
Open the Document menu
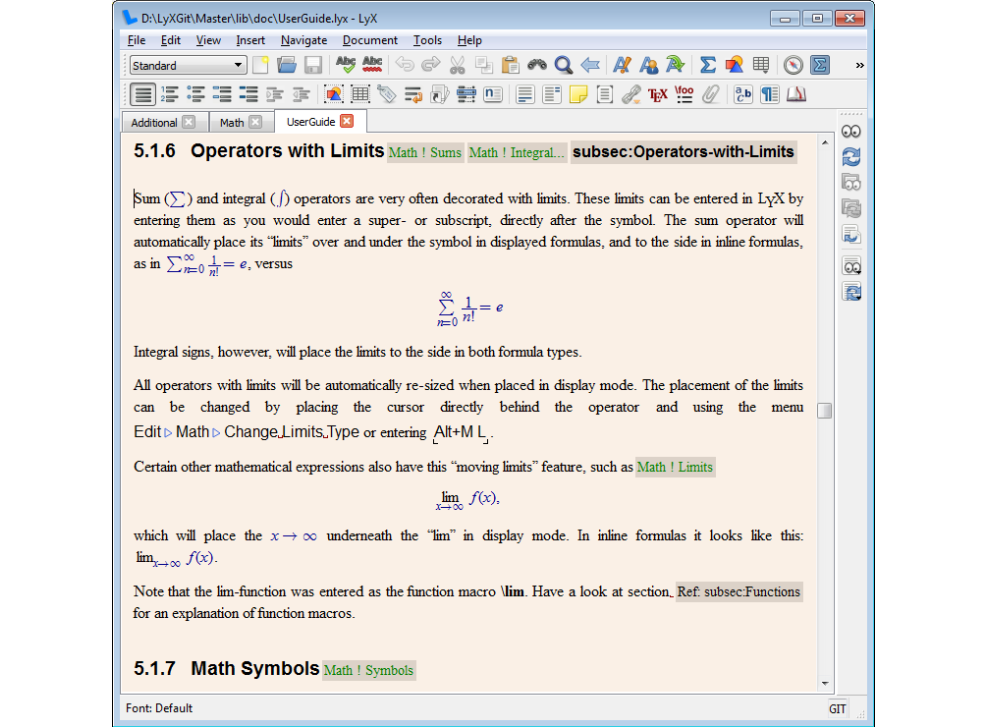pyautogui.click(x=370, y=40)
